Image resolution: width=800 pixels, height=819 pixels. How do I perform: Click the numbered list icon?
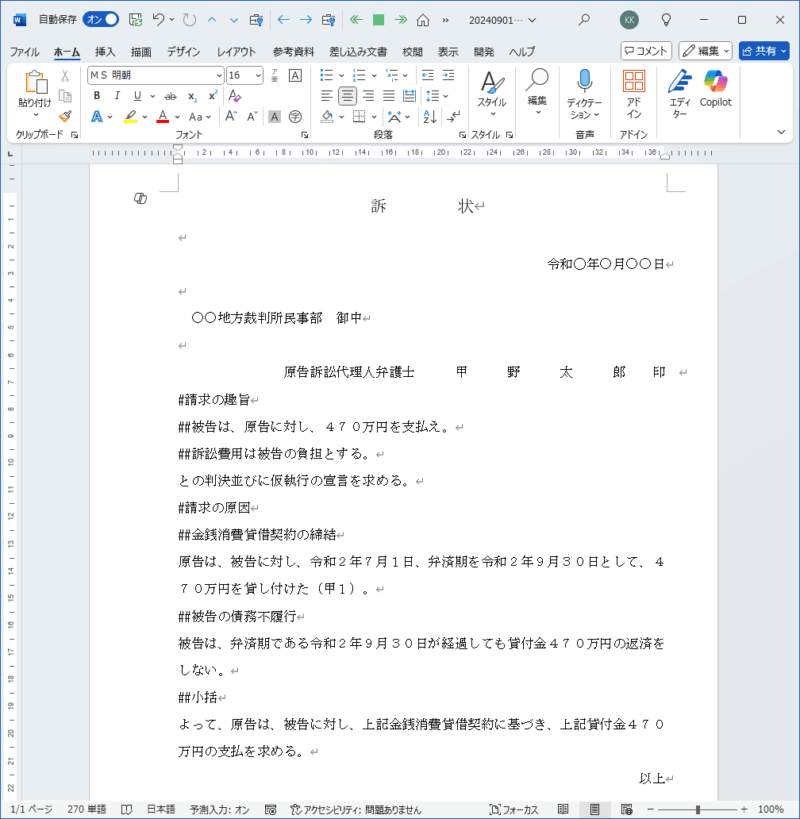[359, 75]
